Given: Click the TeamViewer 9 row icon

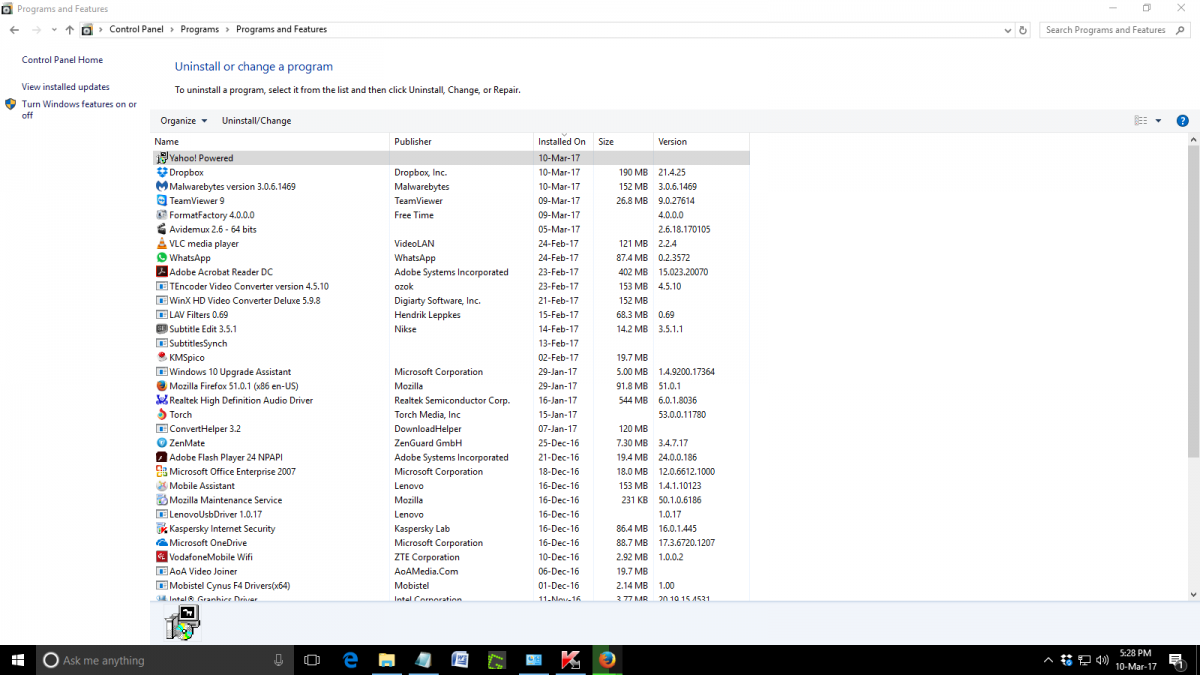Looking at the screenshot, I should pos(161,201).
